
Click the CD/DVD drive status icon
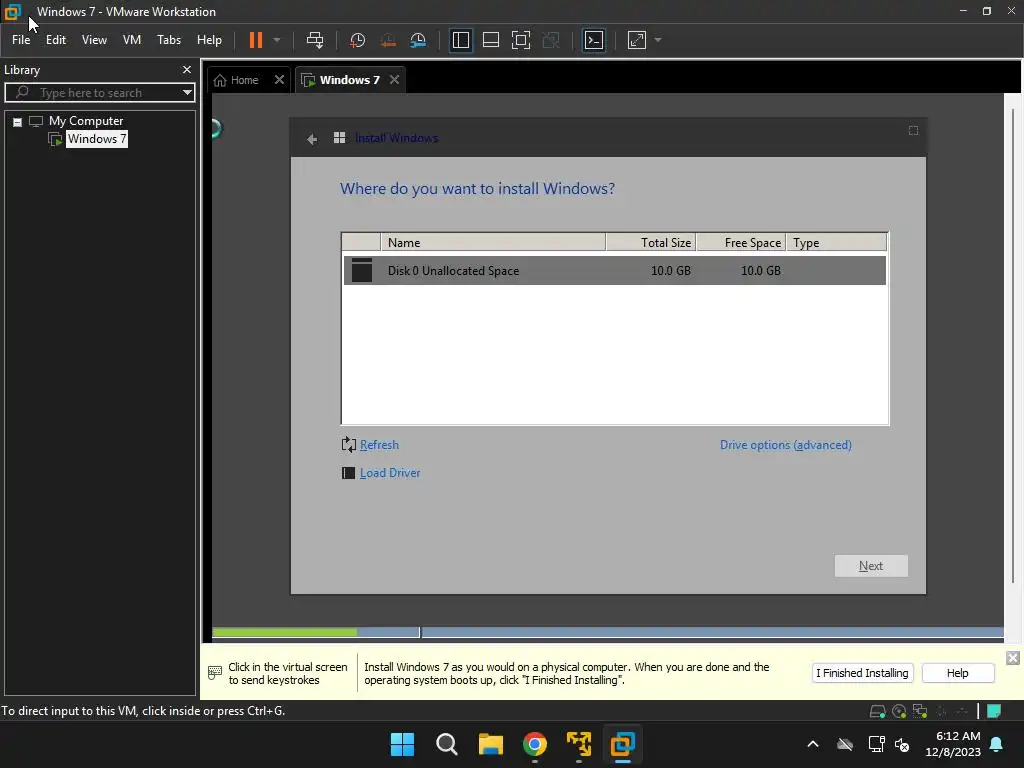[899, 711]
